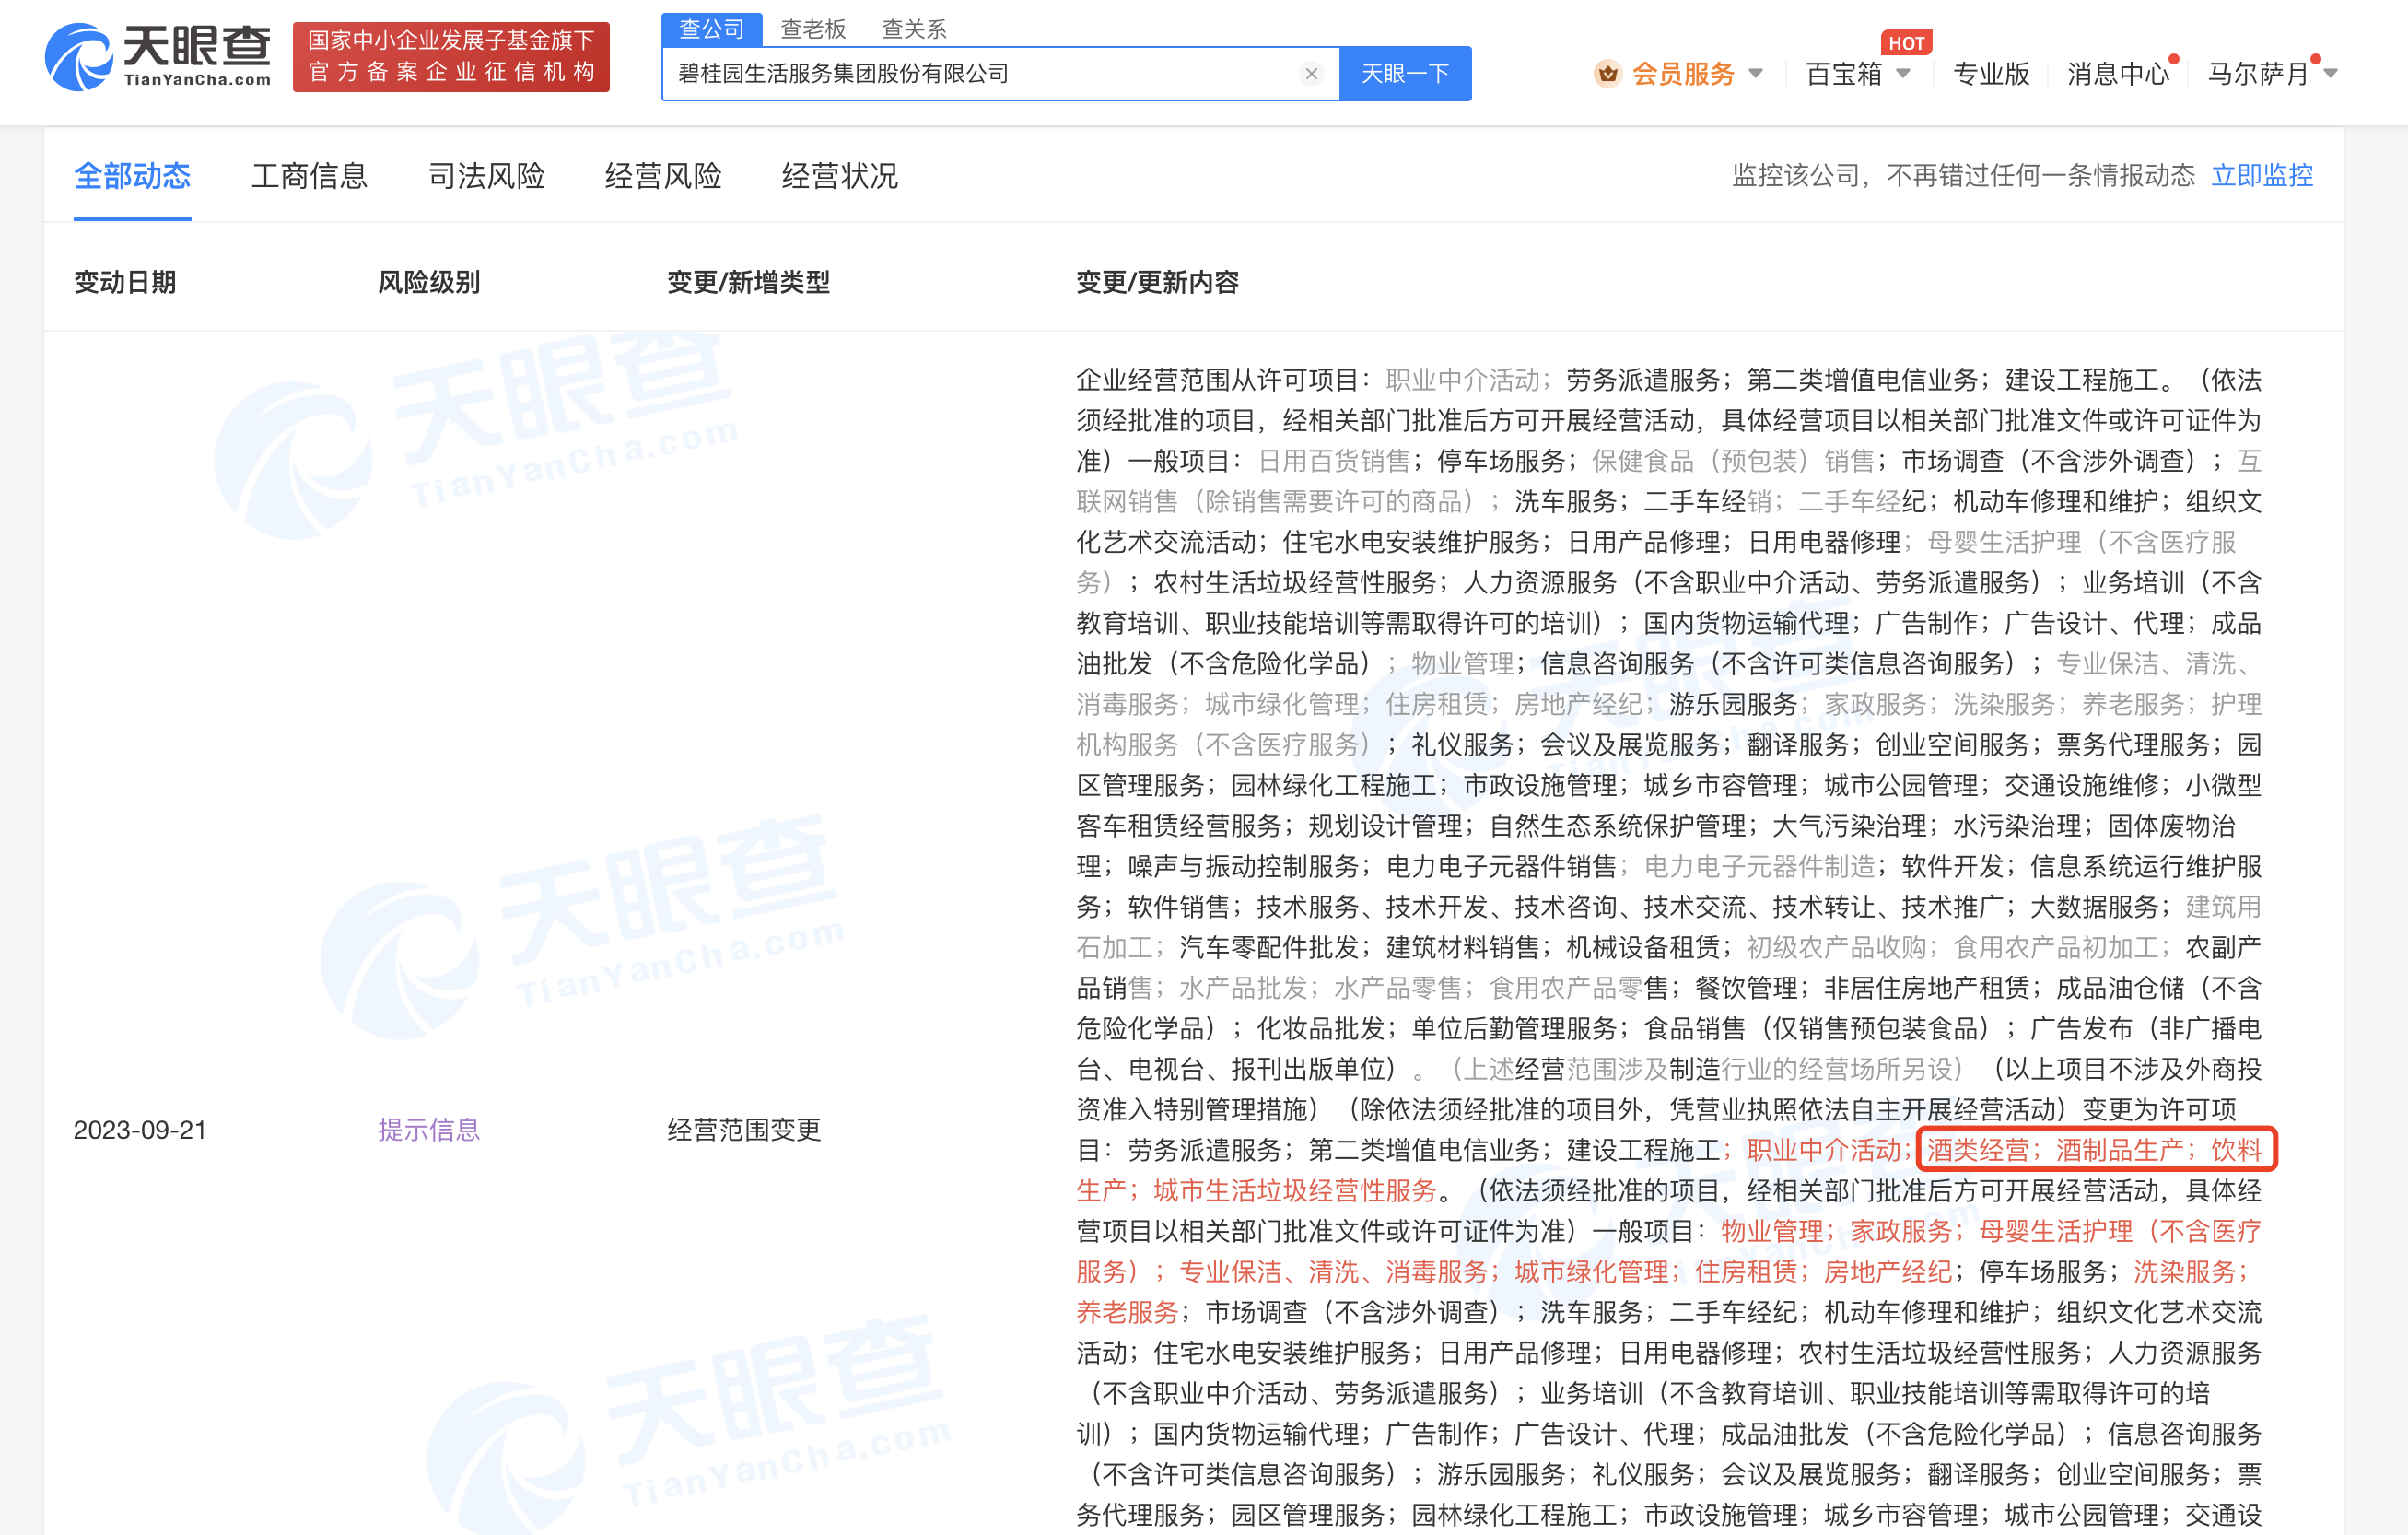2408x1535 pixels.
Task: Clear the search box with the X icon
Action: [1311, 73]
